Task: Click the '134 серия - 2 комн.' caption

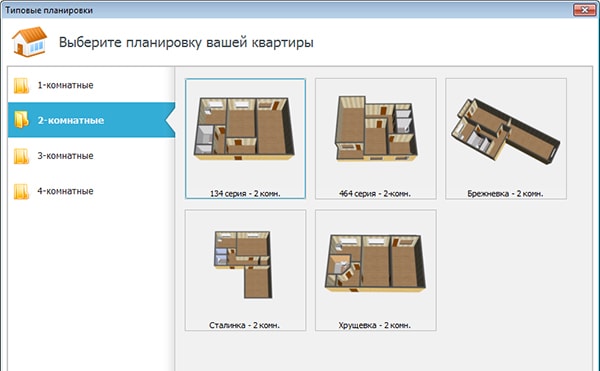Action: (245, 194)
